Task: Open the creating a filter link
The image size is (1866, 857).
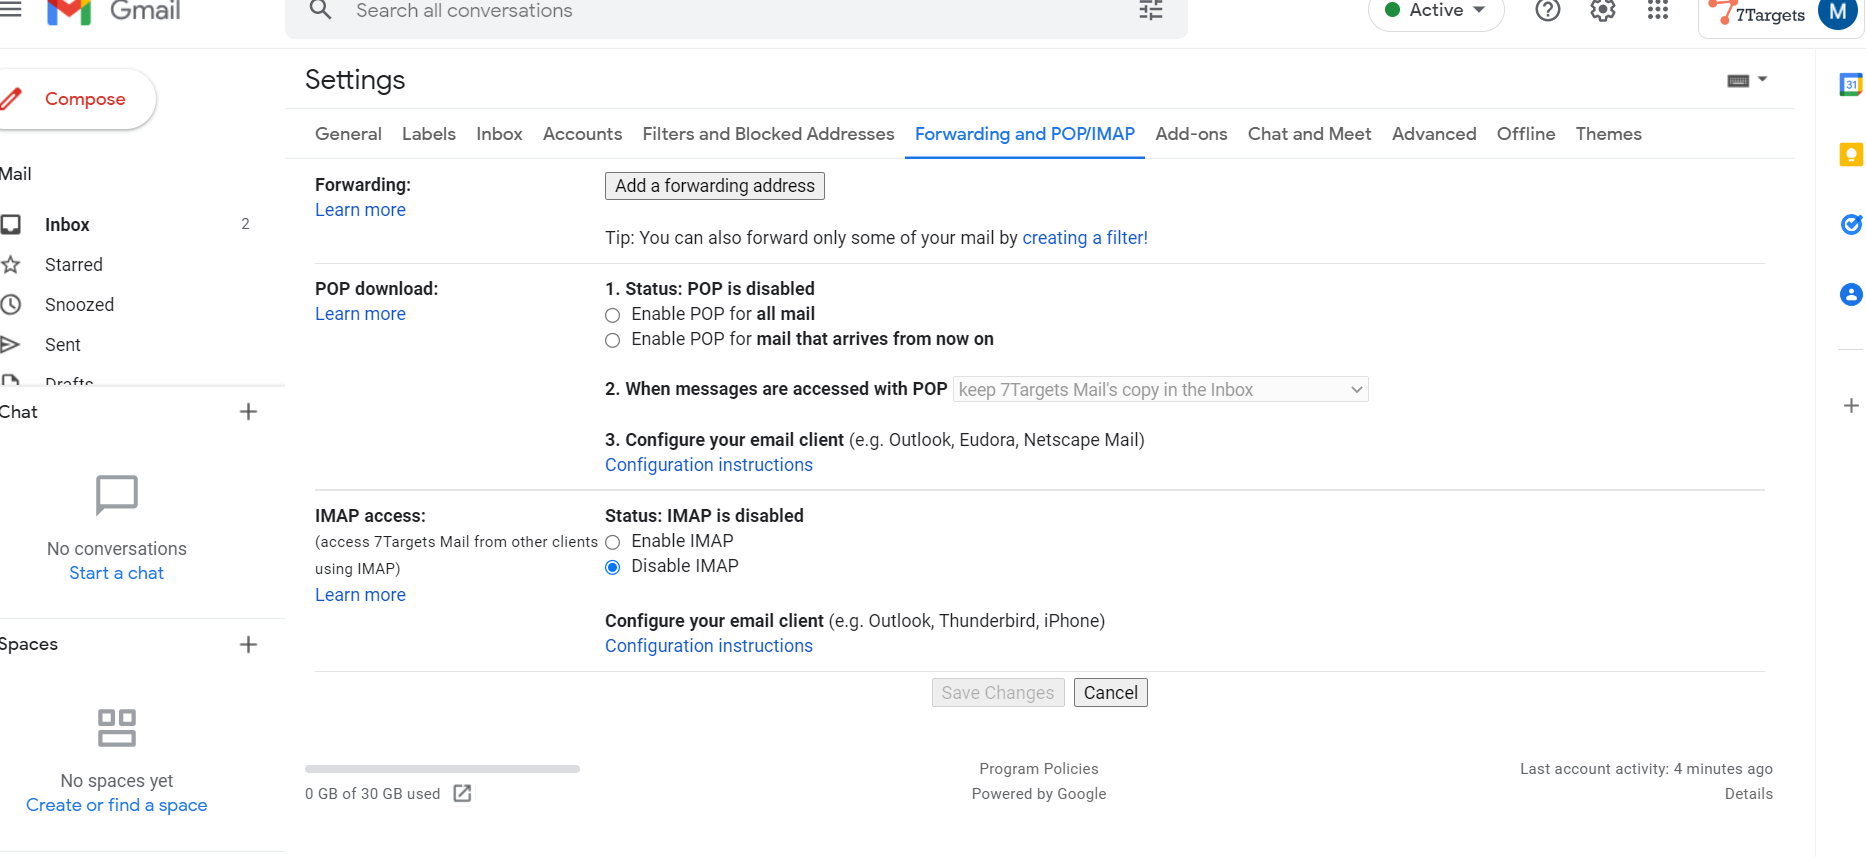Action: (1084, 238)
